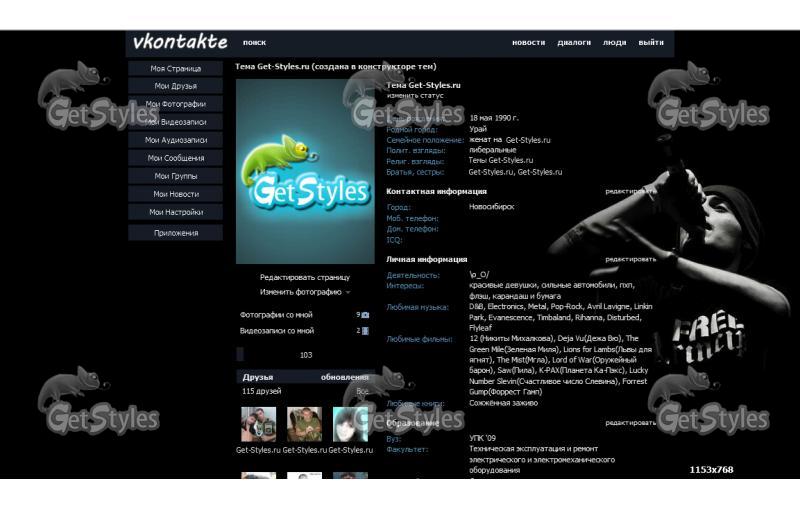This screenshot has width=800, height=509.
Task: Open Мои Аудиозаписи in the sidebar
Action: pos(176,140)
